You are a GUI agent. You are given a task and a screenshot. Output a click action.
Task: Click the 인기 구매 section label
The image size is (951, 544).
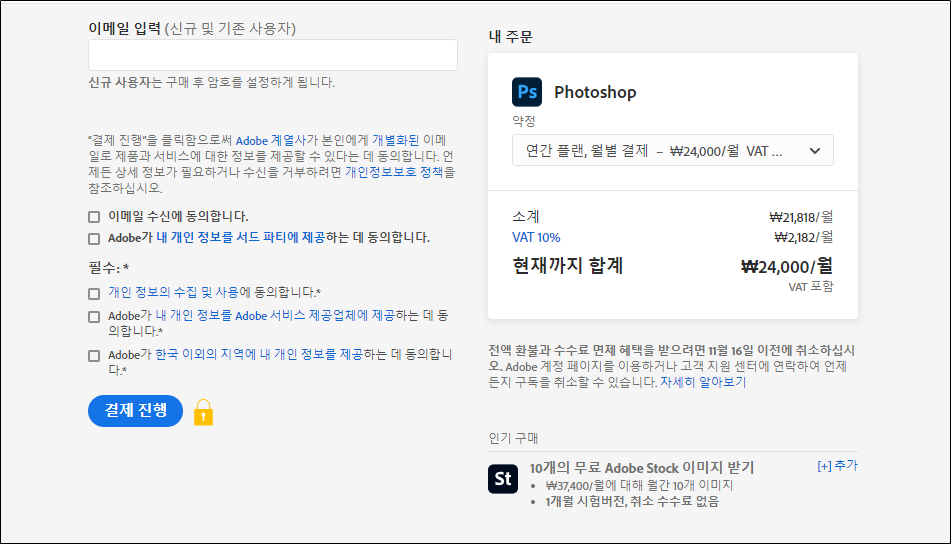click(x=514, y=438)
